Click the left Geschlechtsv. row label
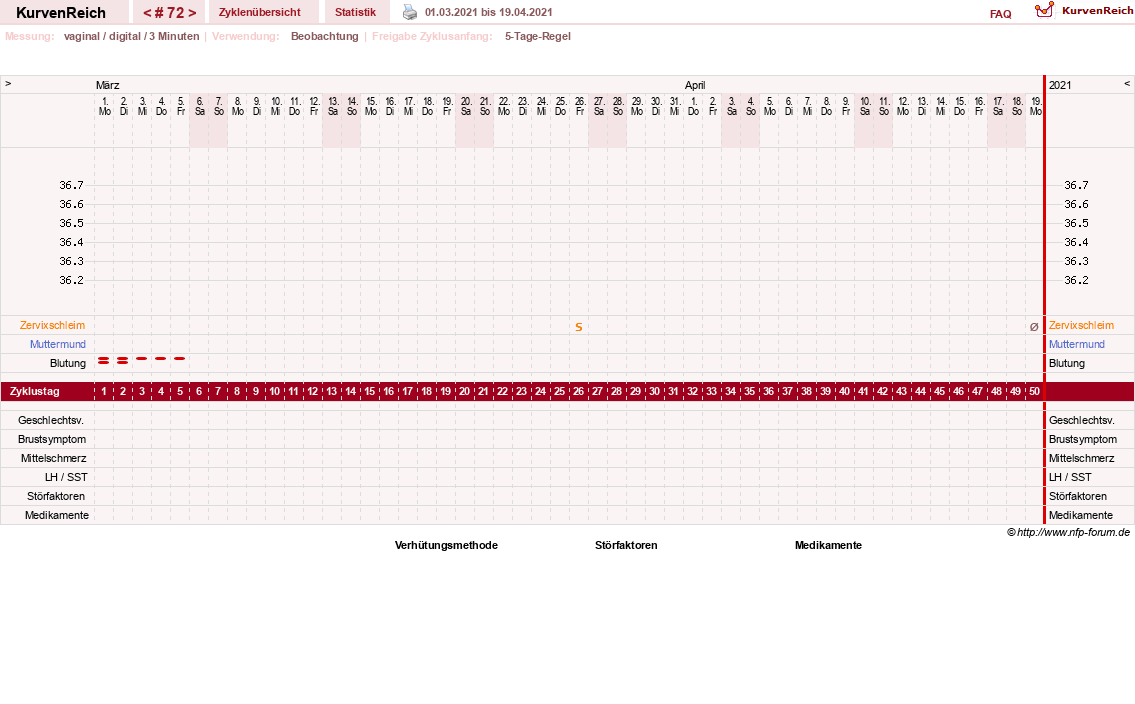Viewport: 1135px width, 704px height. pyautogui.click(x=52, y=420)
